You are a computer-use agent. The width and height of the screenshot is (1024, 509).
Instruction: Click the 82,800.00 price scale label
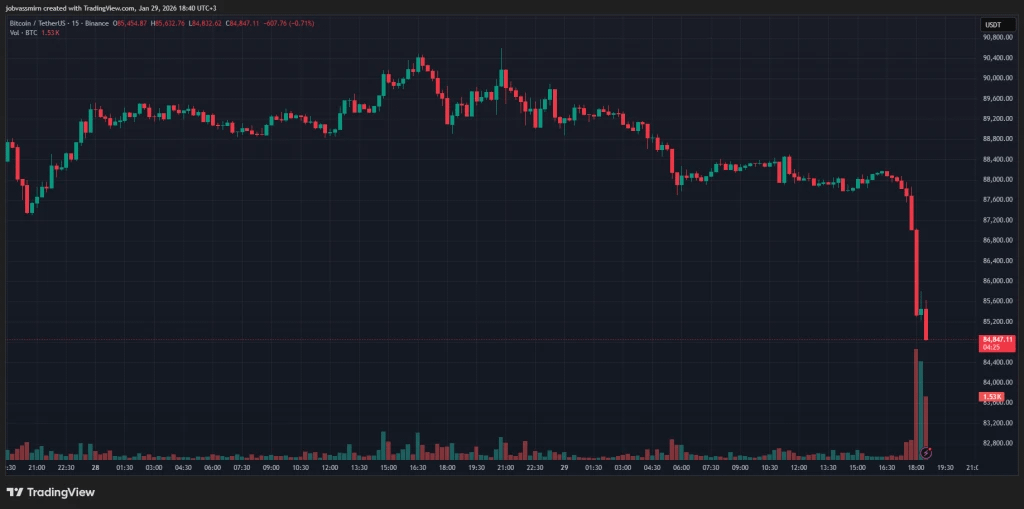coord(997,443)
